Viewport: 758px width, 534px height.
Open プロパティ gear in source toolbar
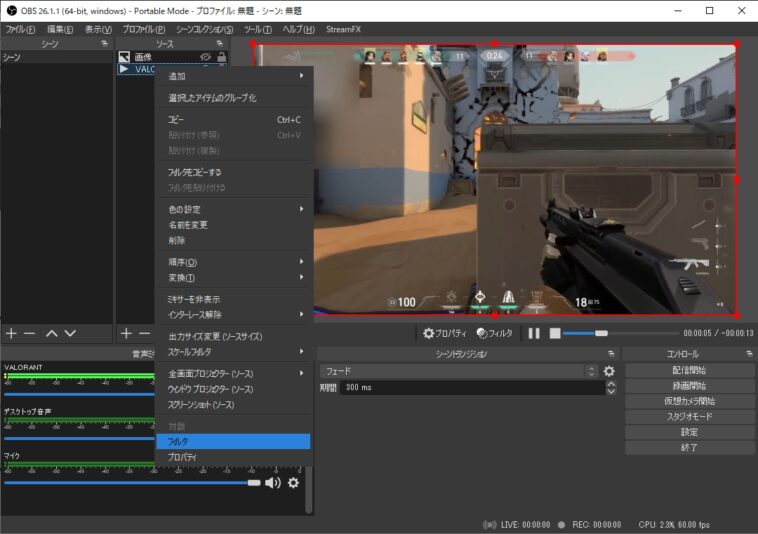pos(444,333)
